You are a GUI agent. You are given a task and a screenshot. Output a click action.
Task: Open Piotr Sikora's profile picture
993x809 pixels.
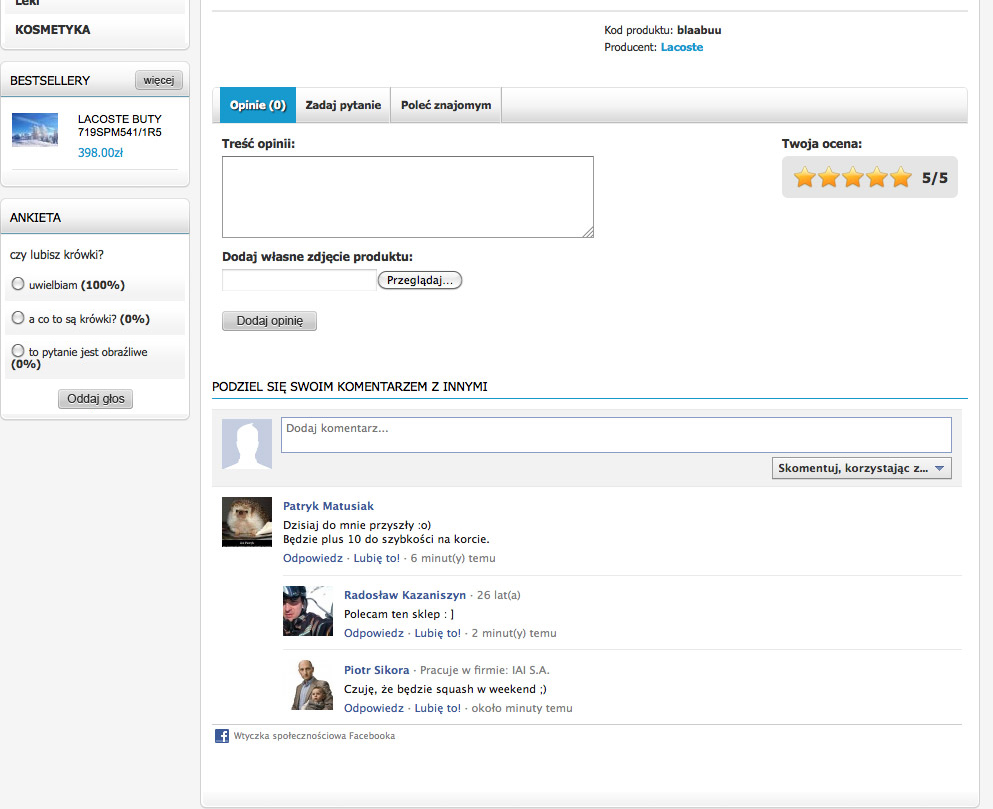307,686
